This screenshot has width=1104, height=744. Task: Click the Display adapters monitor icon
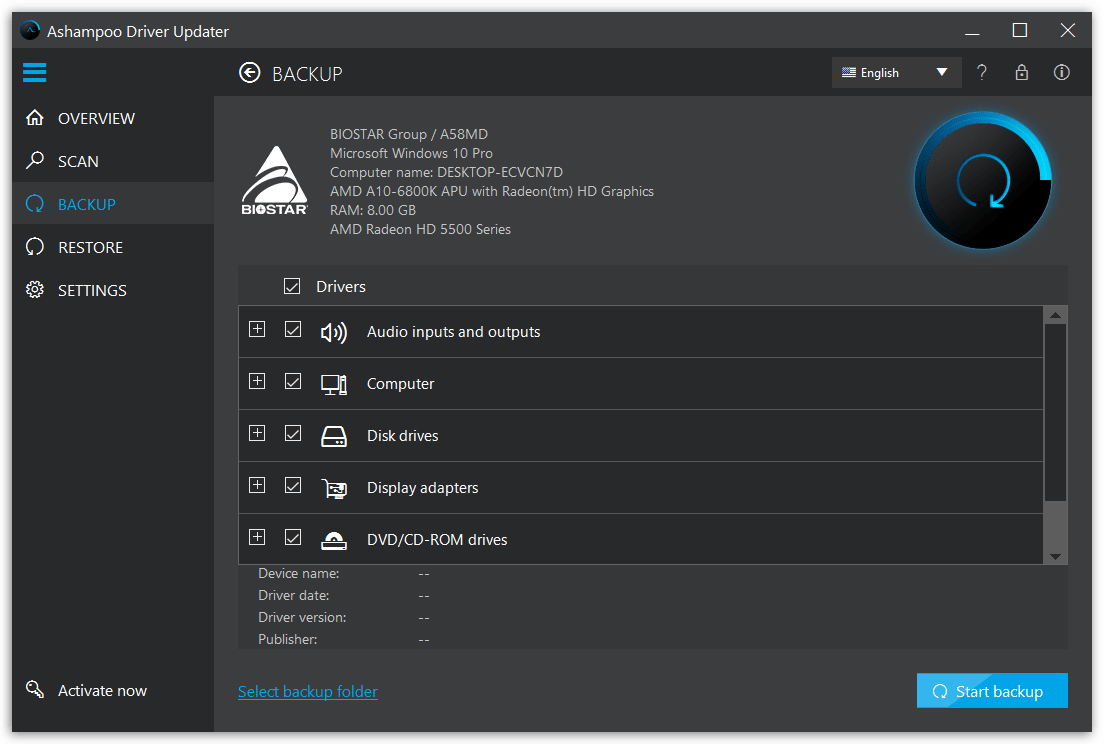point(334,488)
